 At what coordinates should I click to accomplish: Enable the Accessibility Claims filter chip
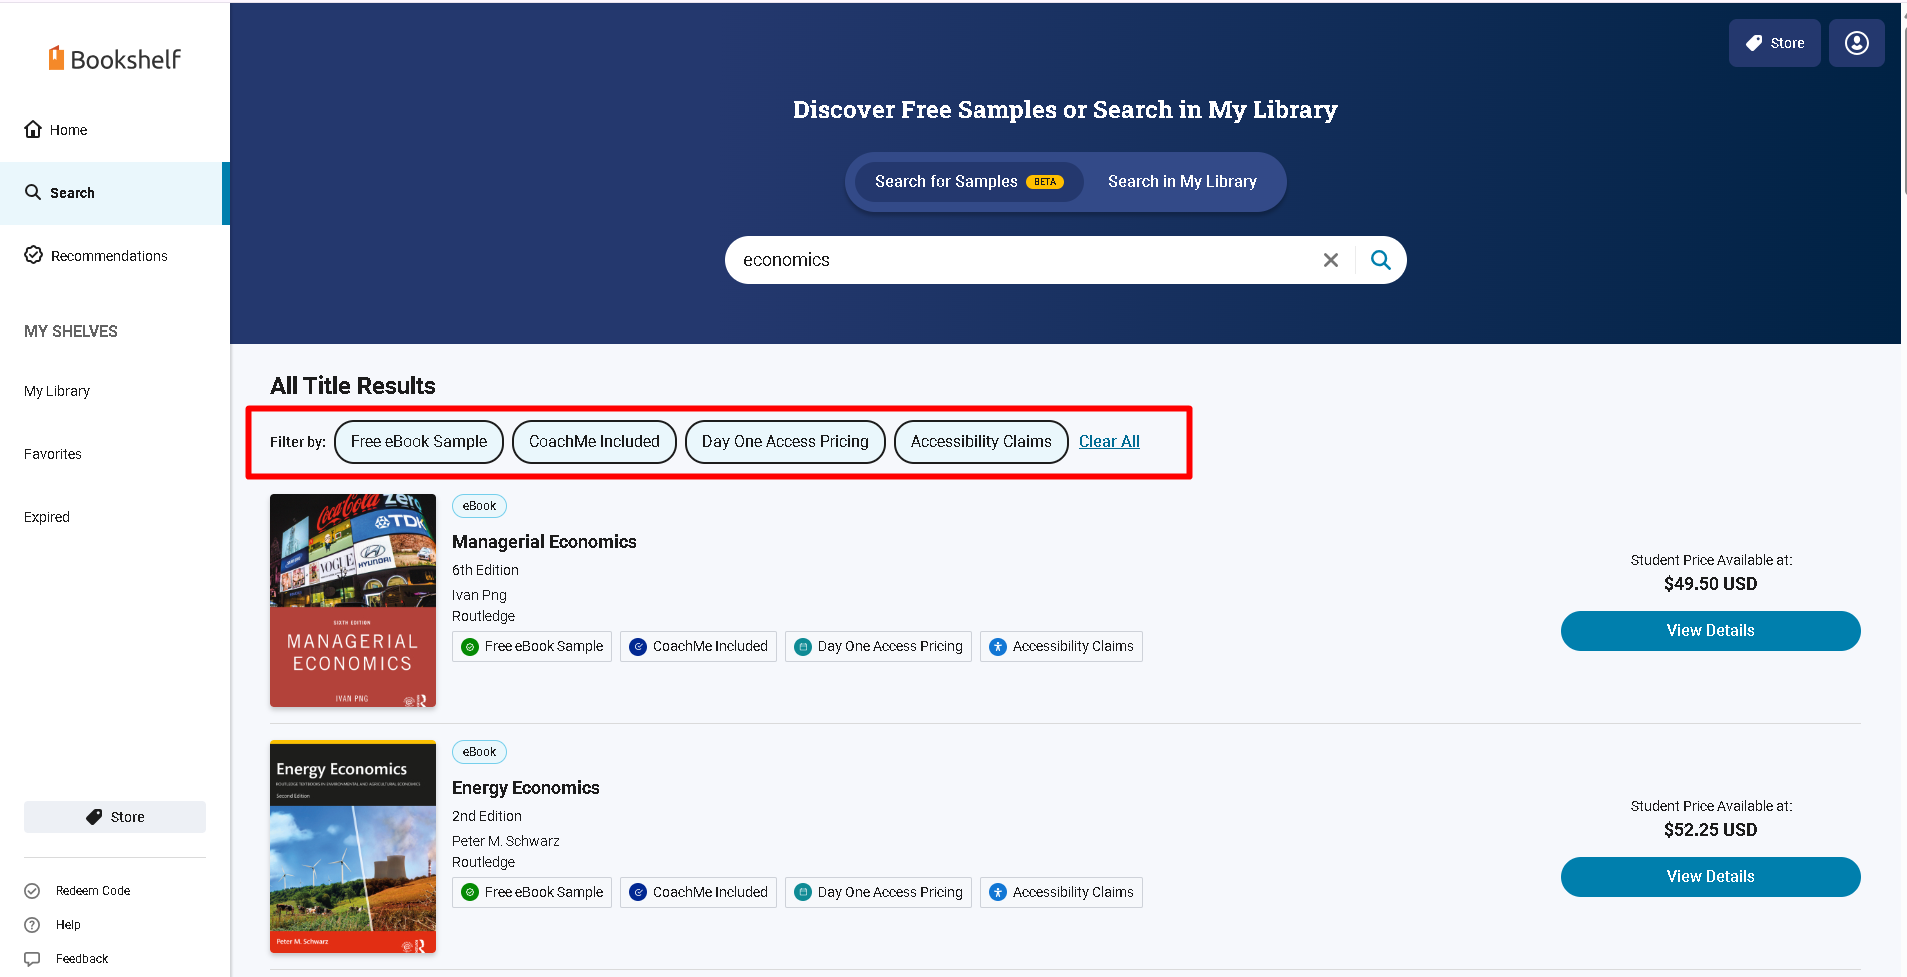(980, 442)
